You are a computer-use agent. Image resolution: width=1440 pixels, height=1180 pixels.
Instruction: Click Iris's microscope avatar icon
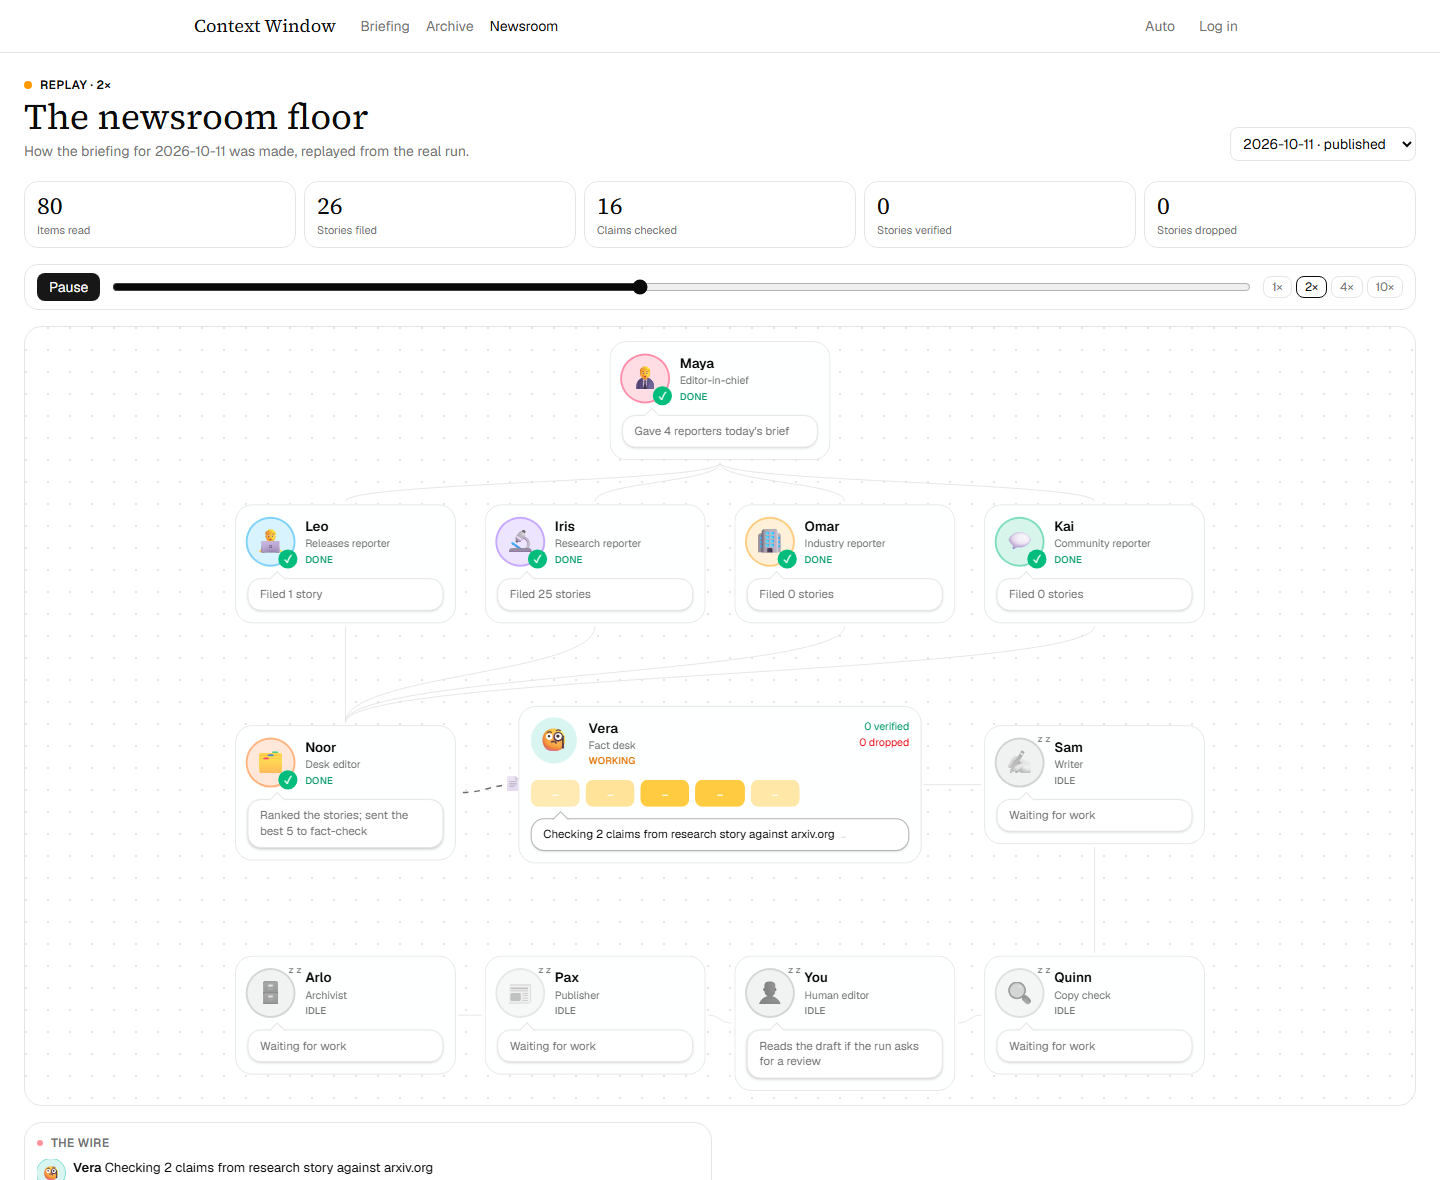tap(520, 541)
